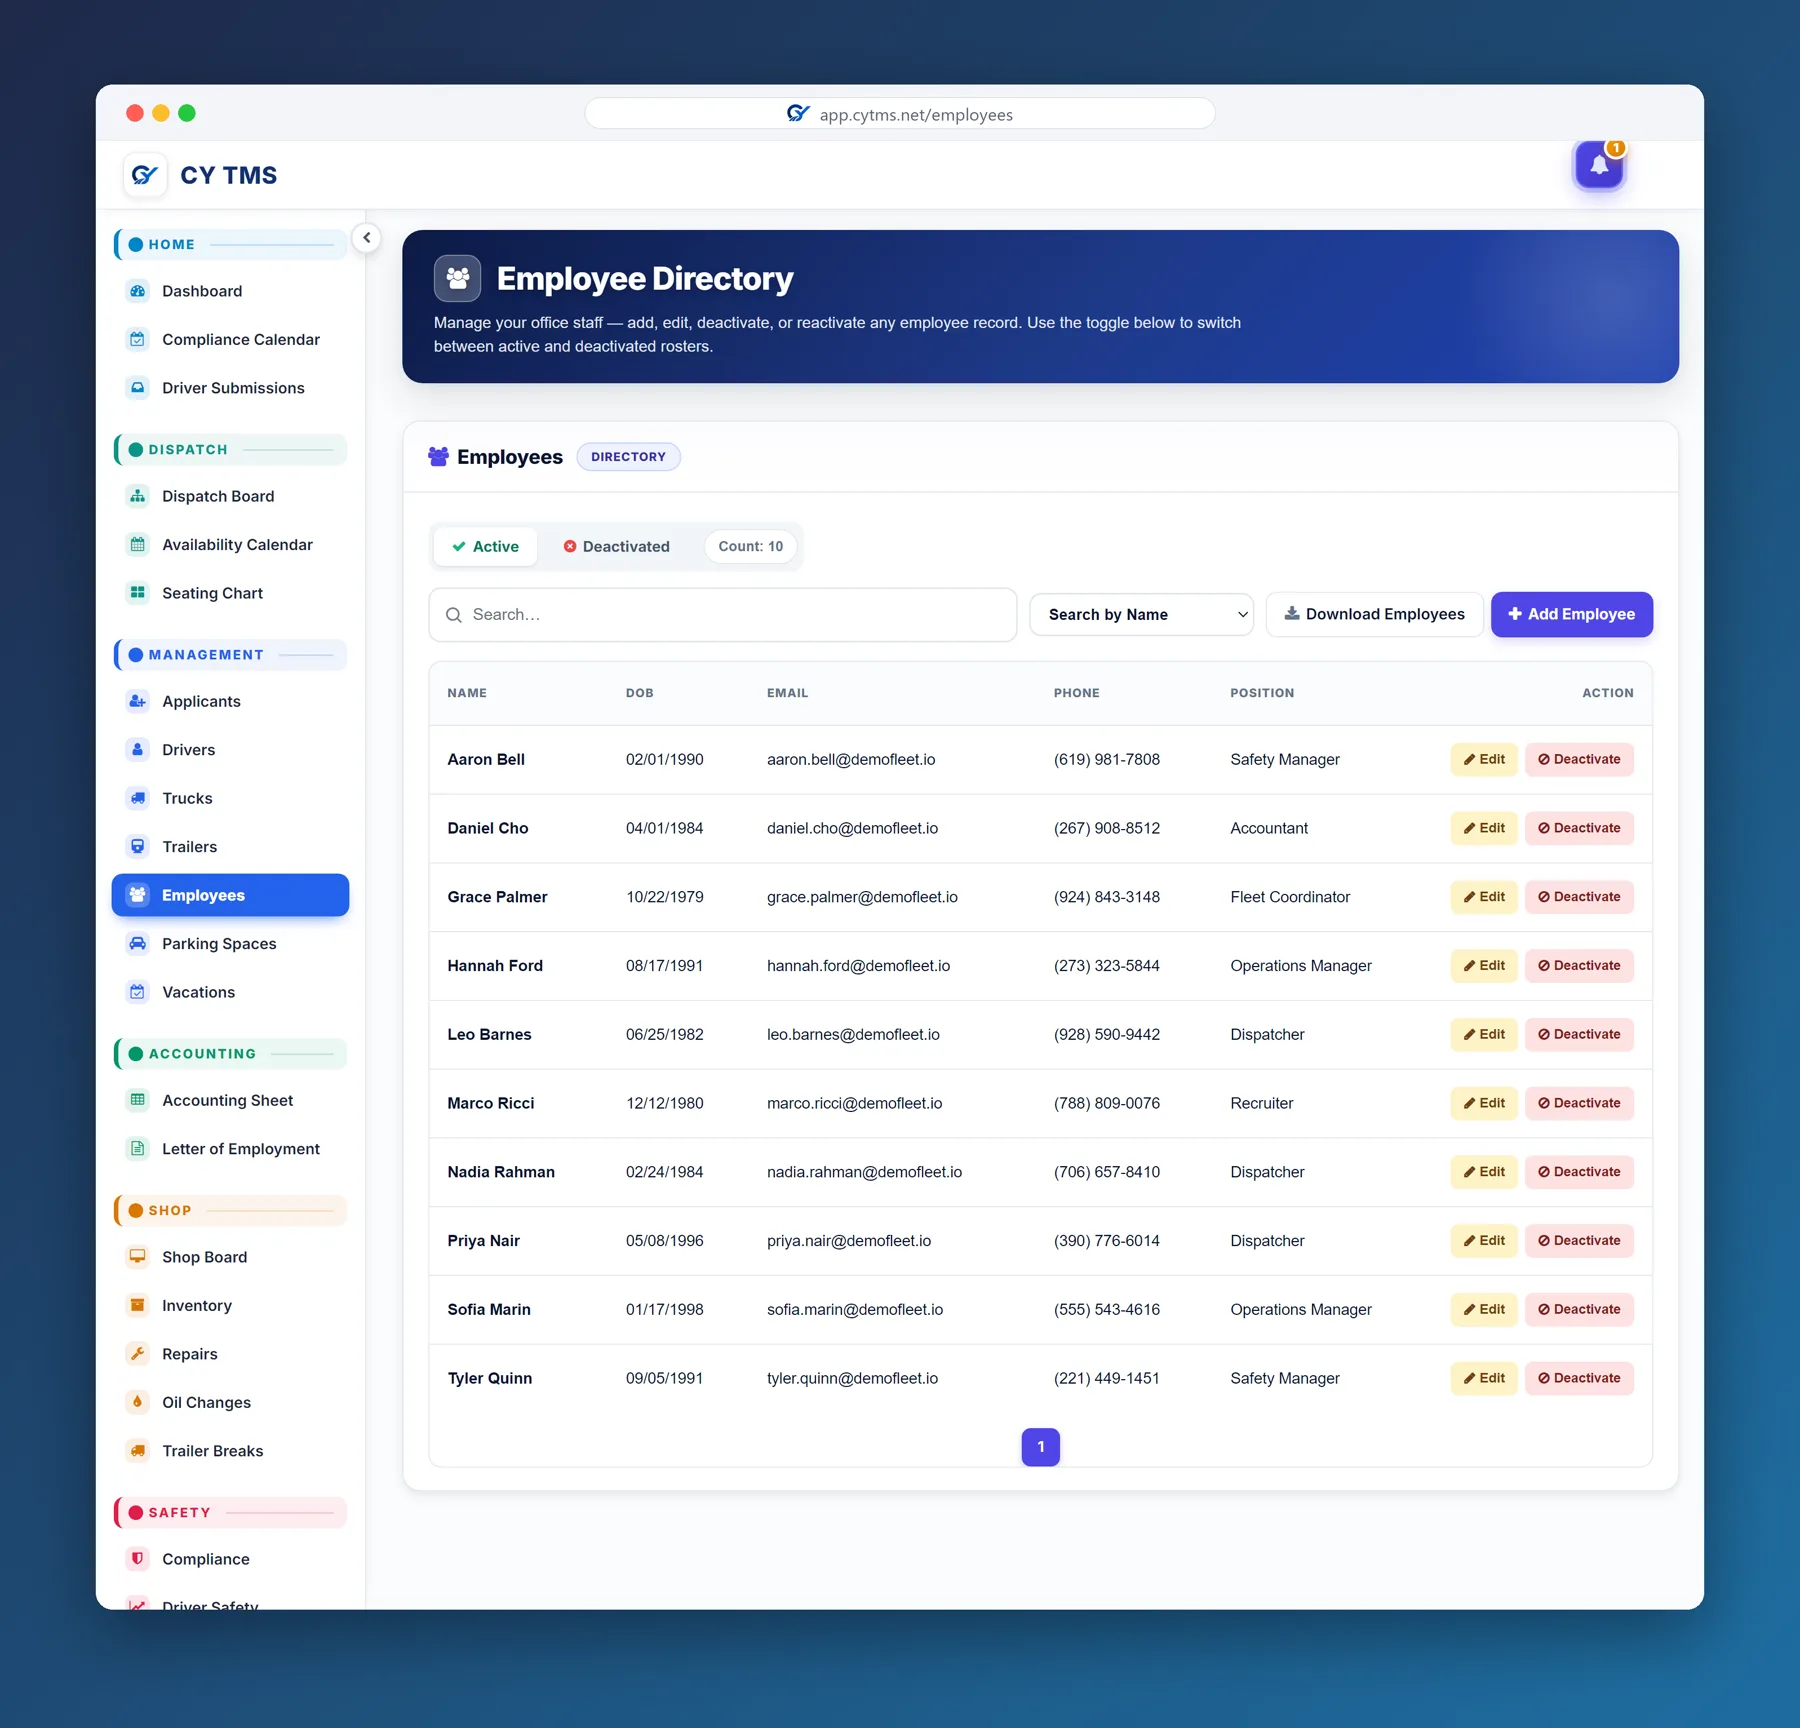Collapse the sidebar with the chevron
The width and height of the screenshot is (1800, 1728).
(367, 238)
